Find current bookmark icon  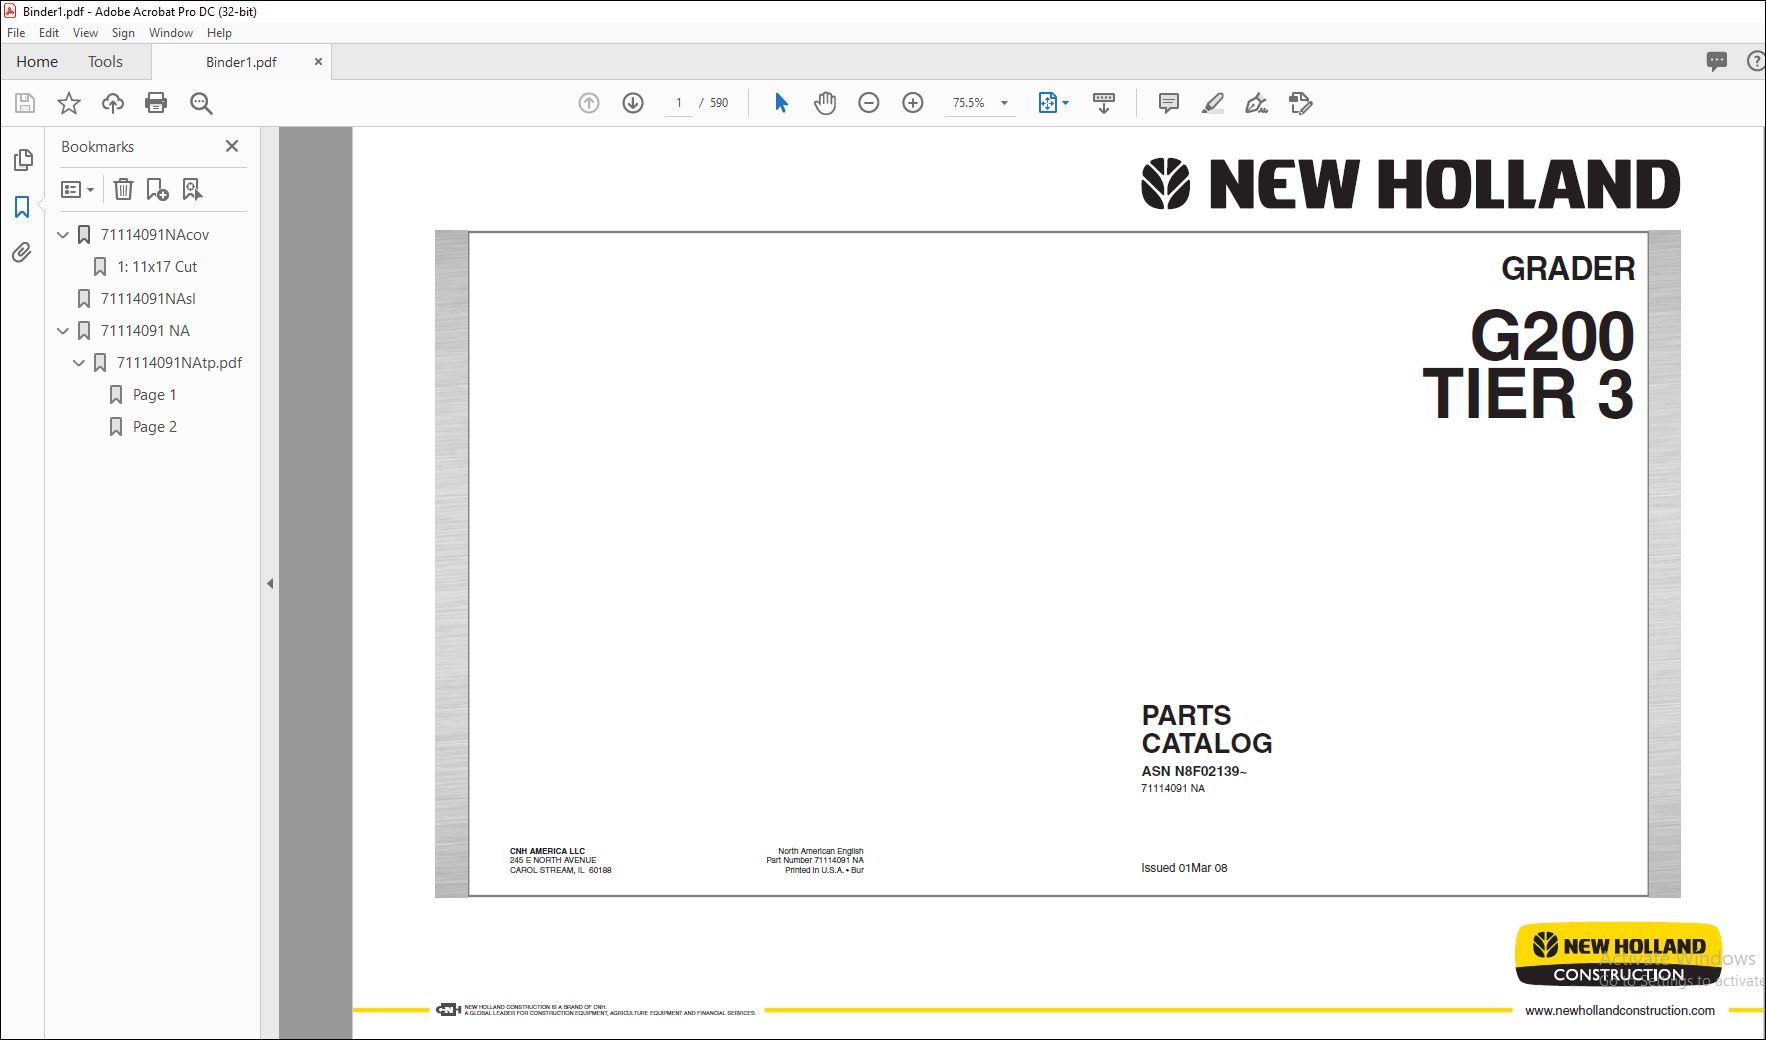coord(192,189)
